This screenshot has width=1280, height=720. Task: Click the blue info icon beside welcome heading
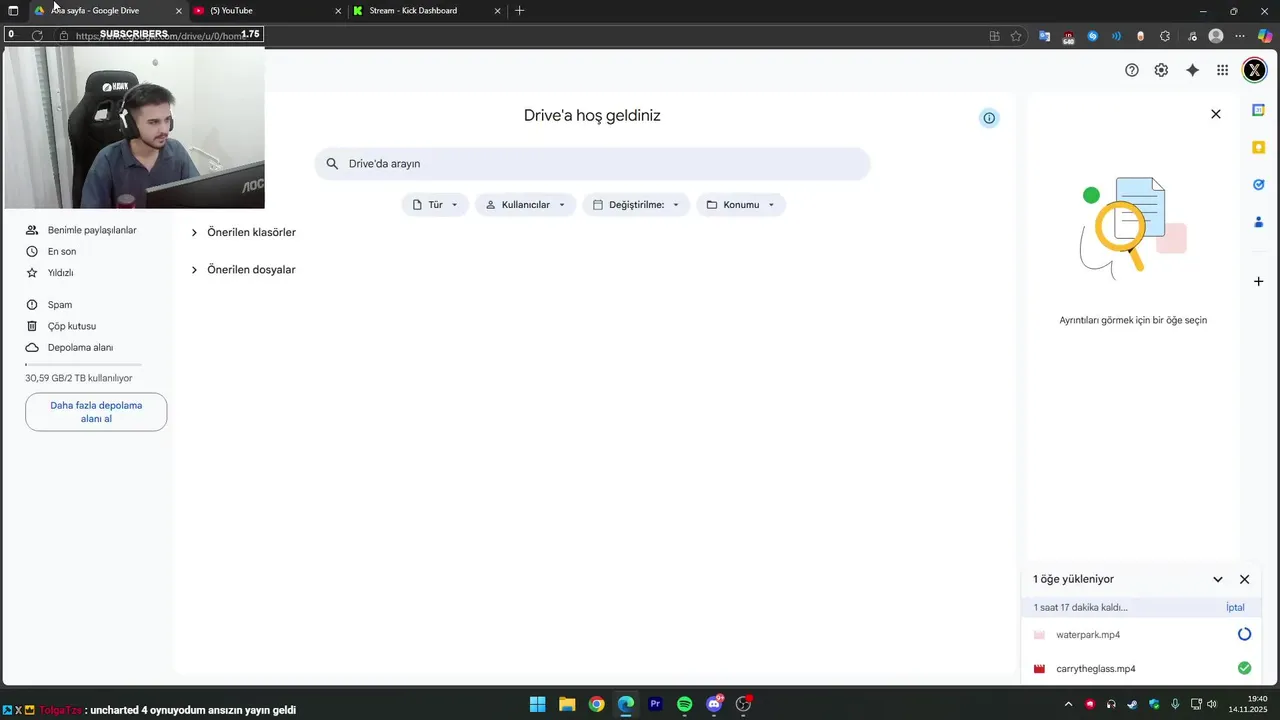click(989, 118)
